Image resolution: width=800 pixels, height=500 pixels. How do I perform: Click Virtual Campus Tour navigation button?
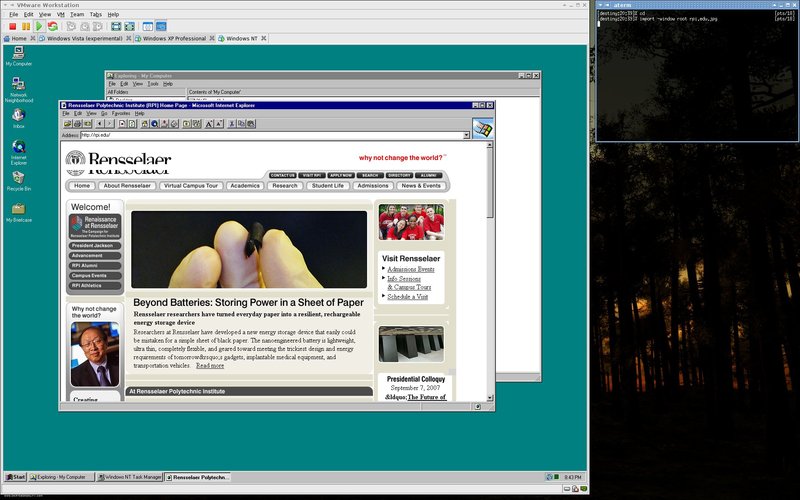[191, 186]
